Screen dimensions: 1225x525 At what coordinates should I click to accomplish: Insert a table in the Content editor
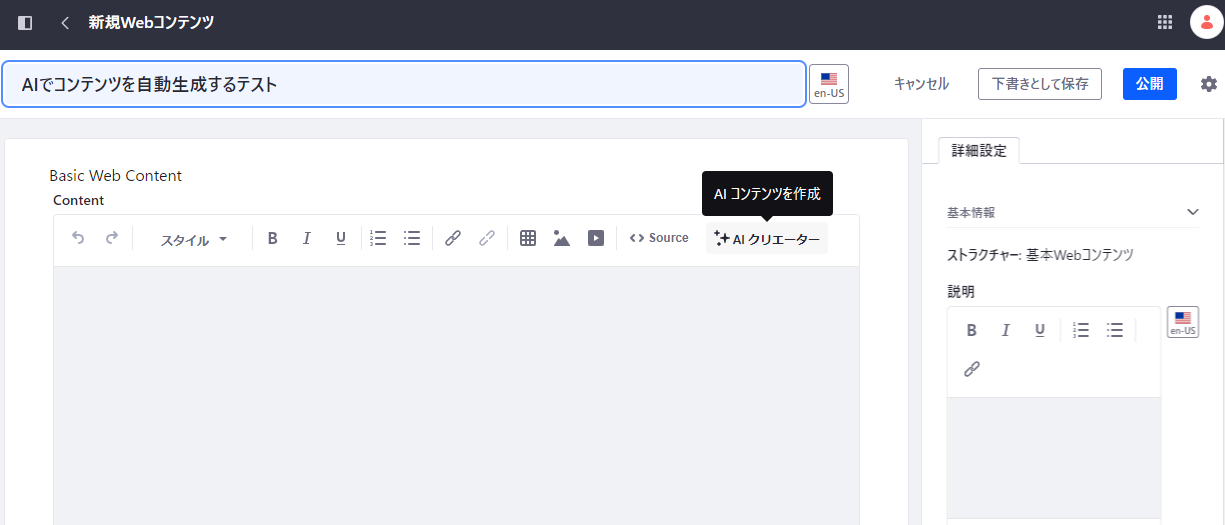click(528, 238)
